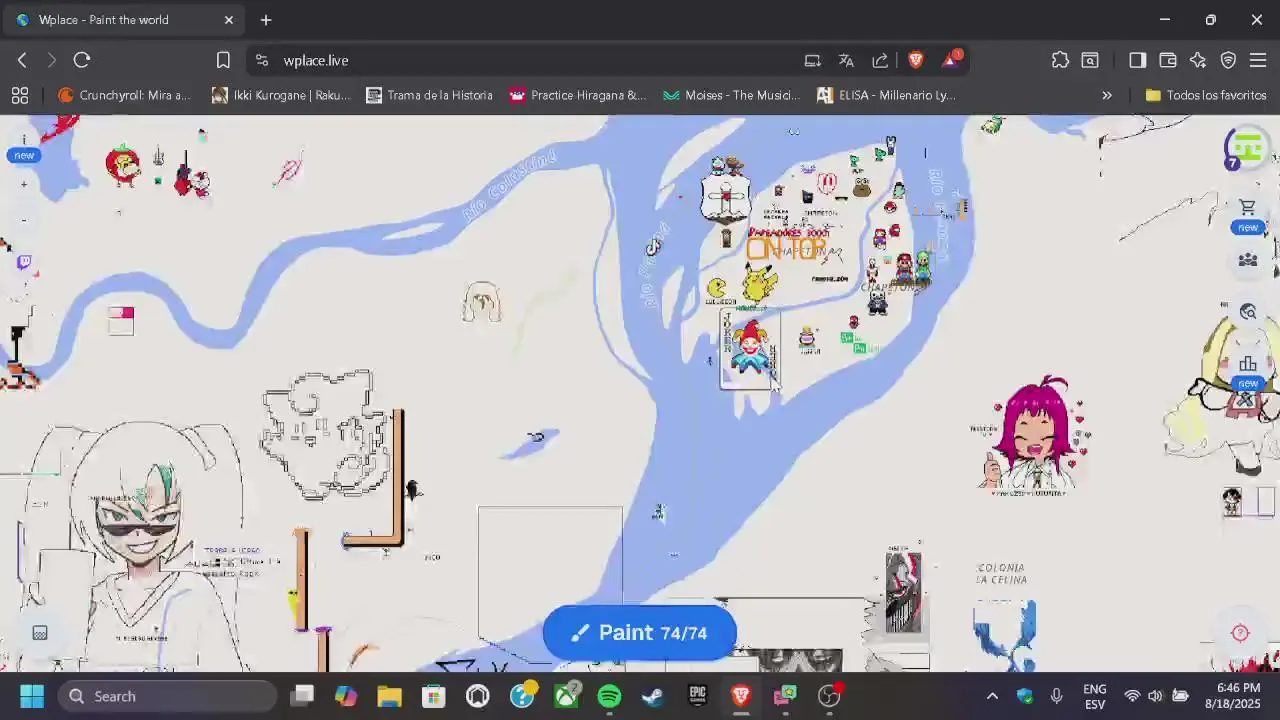
Task: Bookmark this page
Action: (223, 60)
